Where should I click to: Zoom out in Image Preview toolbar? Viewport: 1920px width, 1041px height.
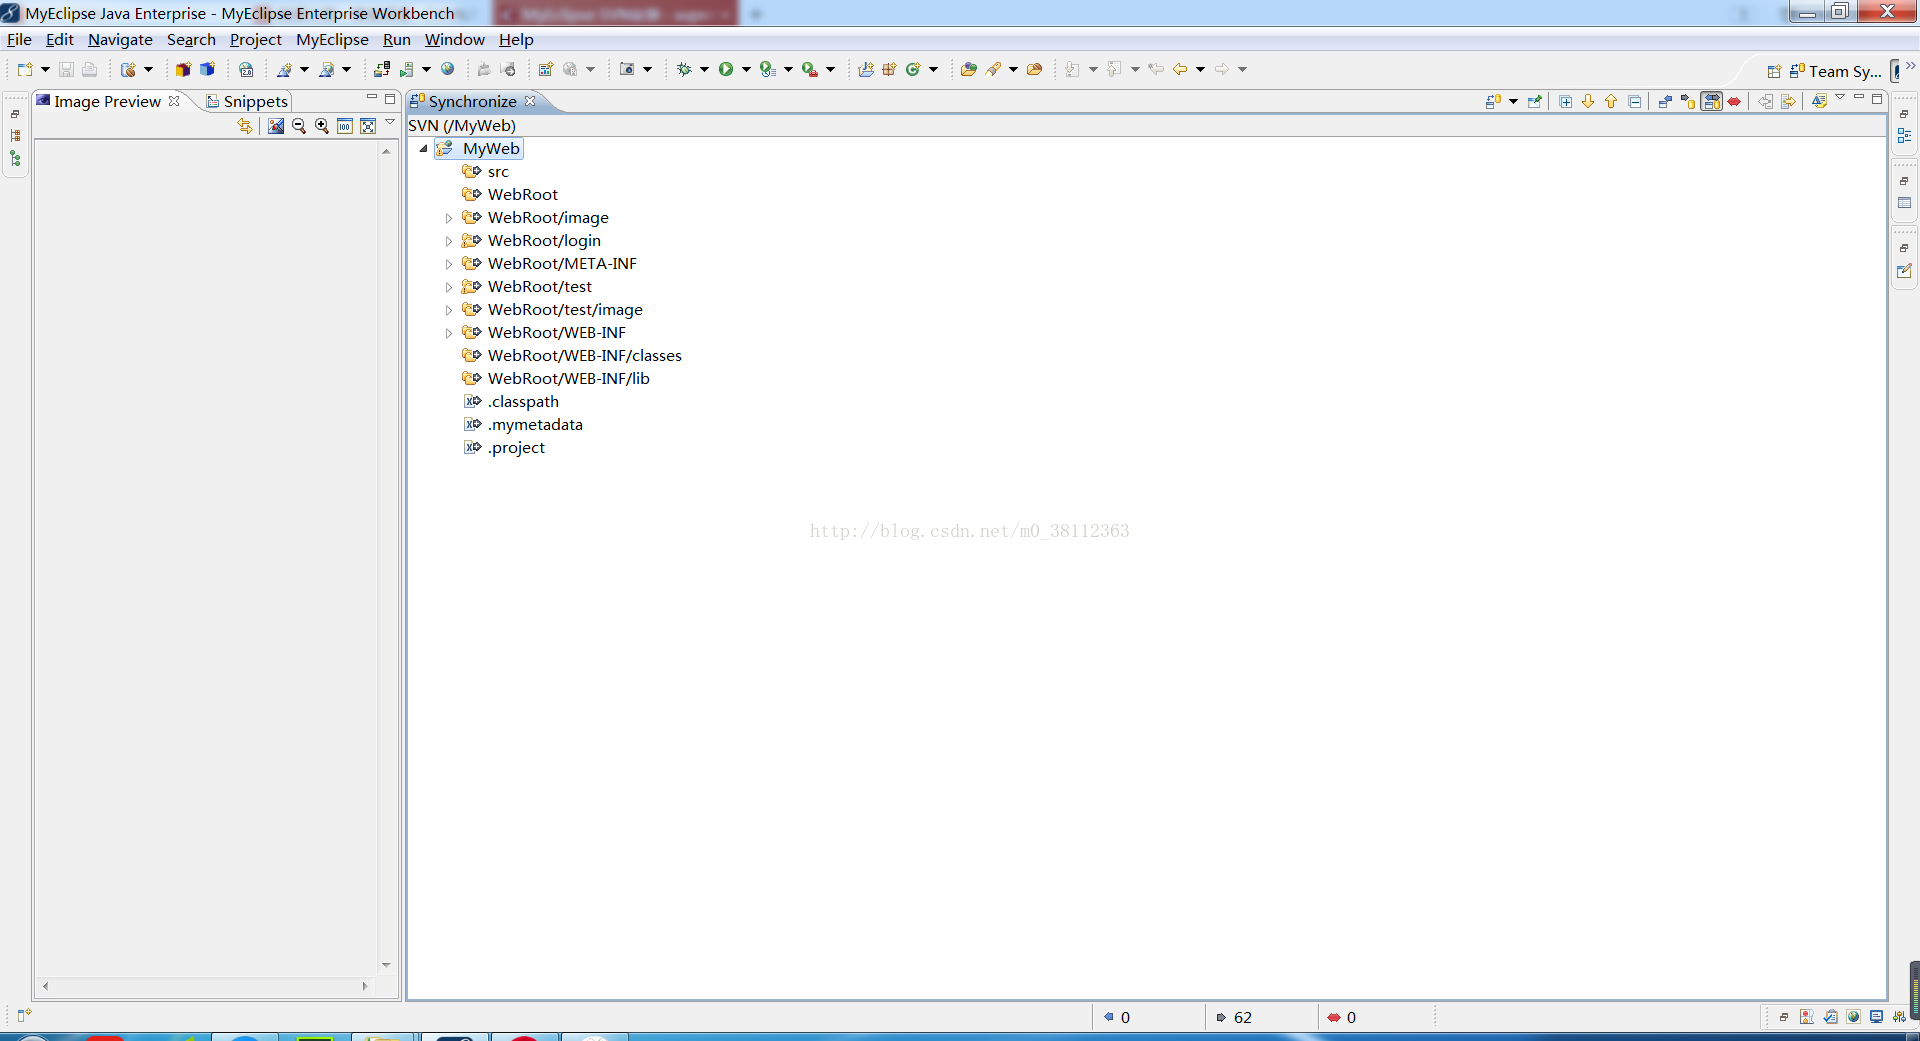pos(298,126)
